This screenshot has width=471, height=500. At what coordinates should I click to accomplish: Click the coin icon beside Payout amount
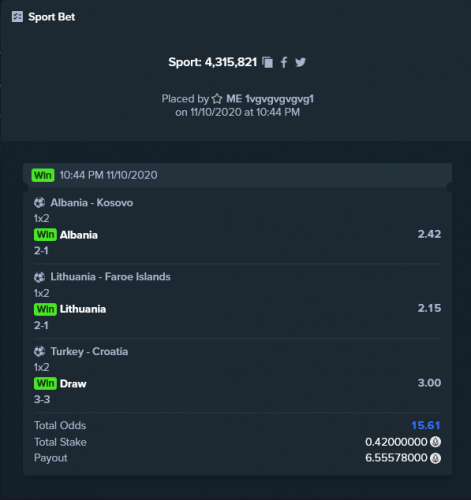[x=435, y=458]
